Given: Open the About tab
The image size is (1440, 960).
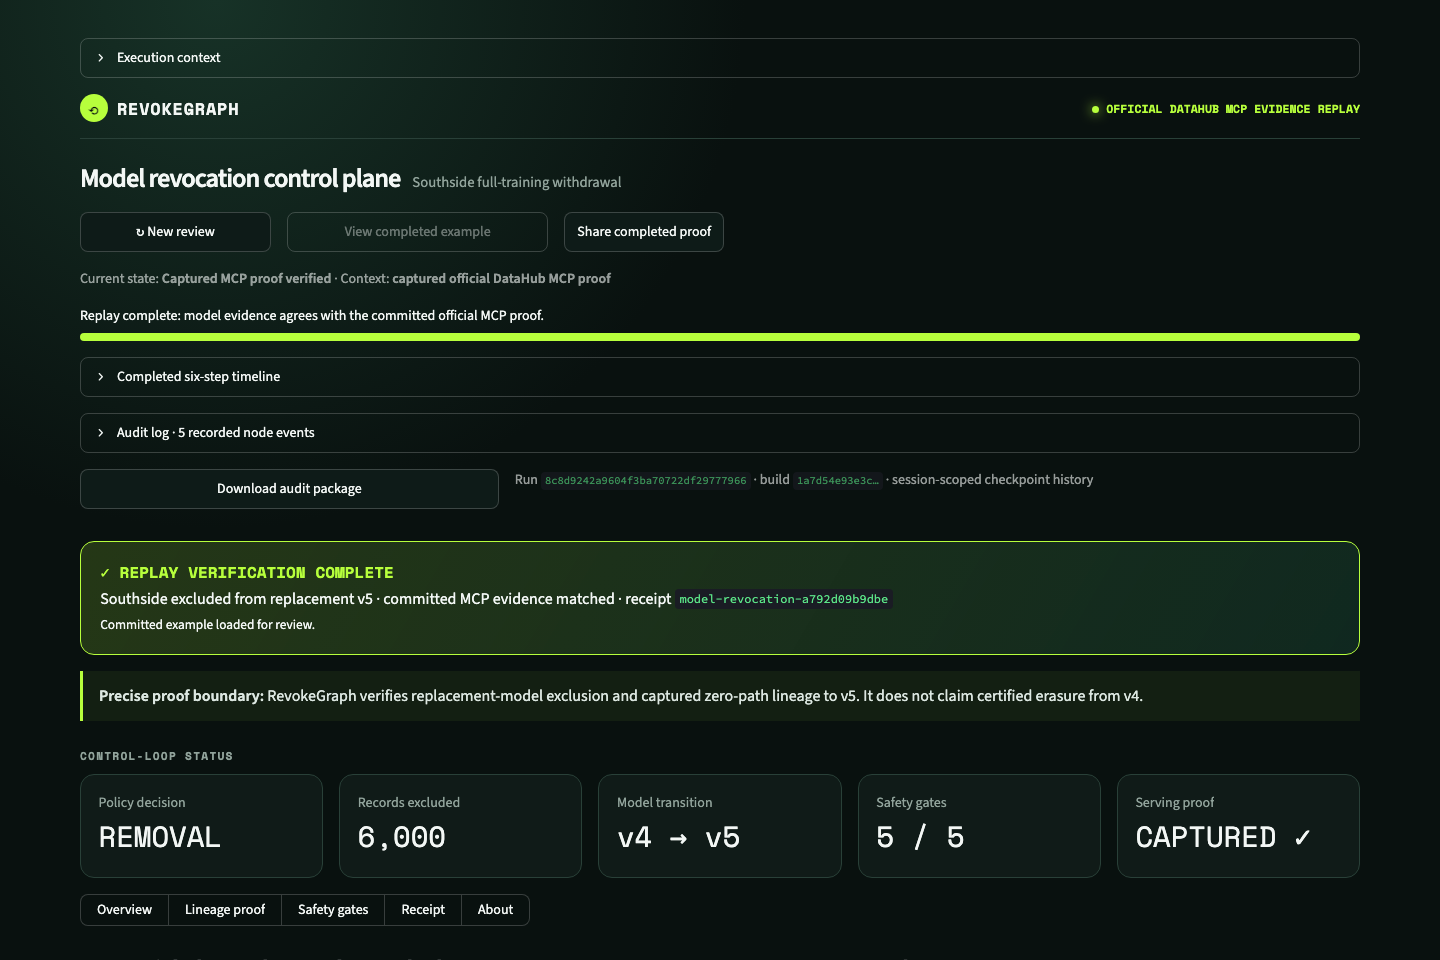Looking at the screenshot, I should pyautogui.click(x=495, y=910).
